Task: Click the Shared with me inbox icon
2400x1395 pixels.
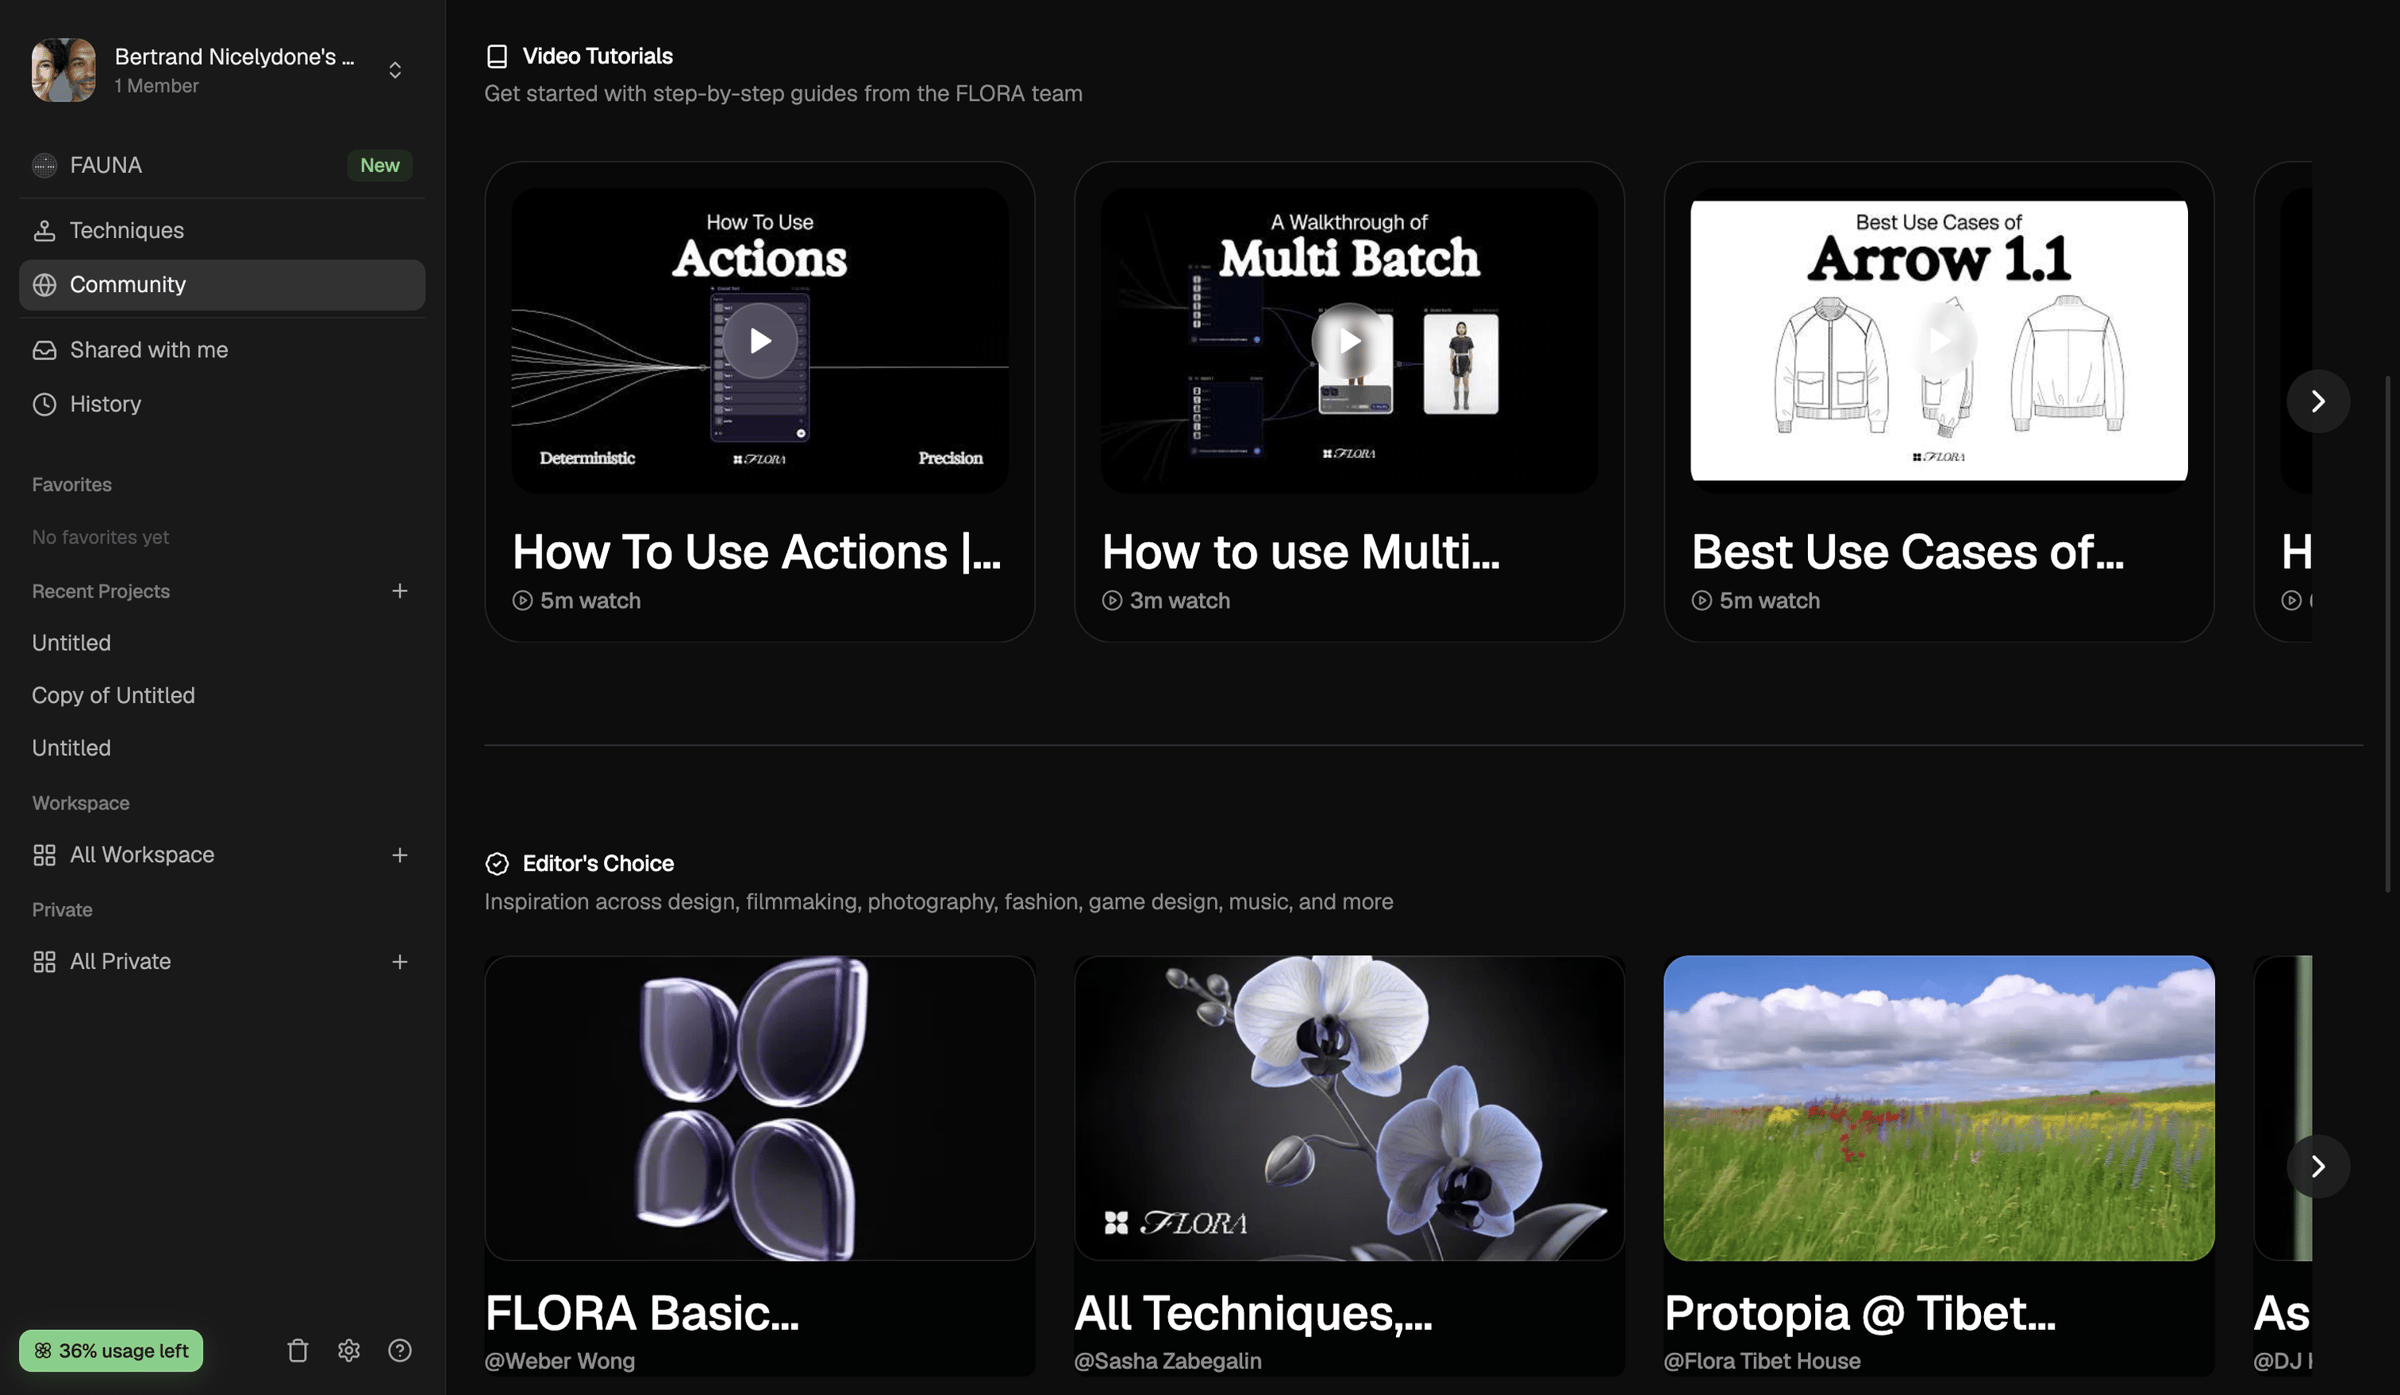Action: [x=44, y=350]
